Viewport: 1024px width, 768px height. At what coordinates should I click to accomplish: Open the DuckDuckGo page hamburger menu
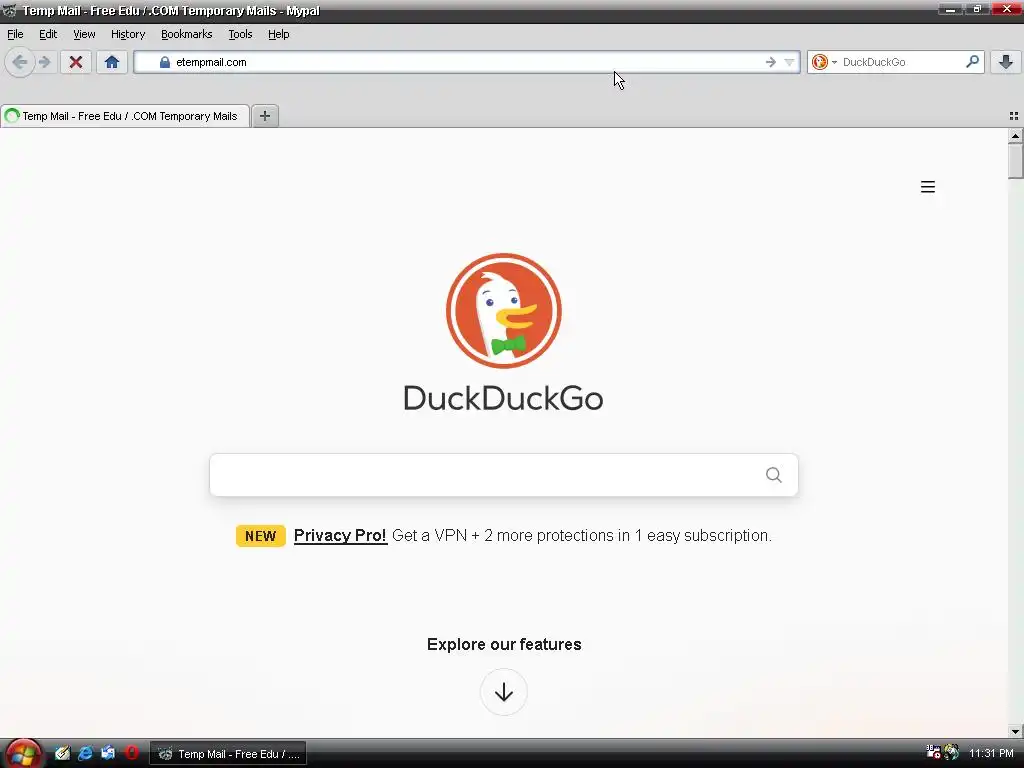click(927, 187)
